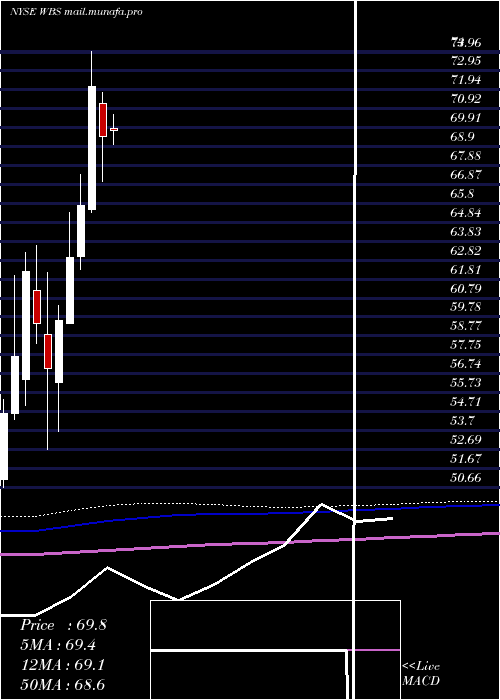Click the 57.75 price axis label
Screen dimensions: 500x700
tap(466, 345)
